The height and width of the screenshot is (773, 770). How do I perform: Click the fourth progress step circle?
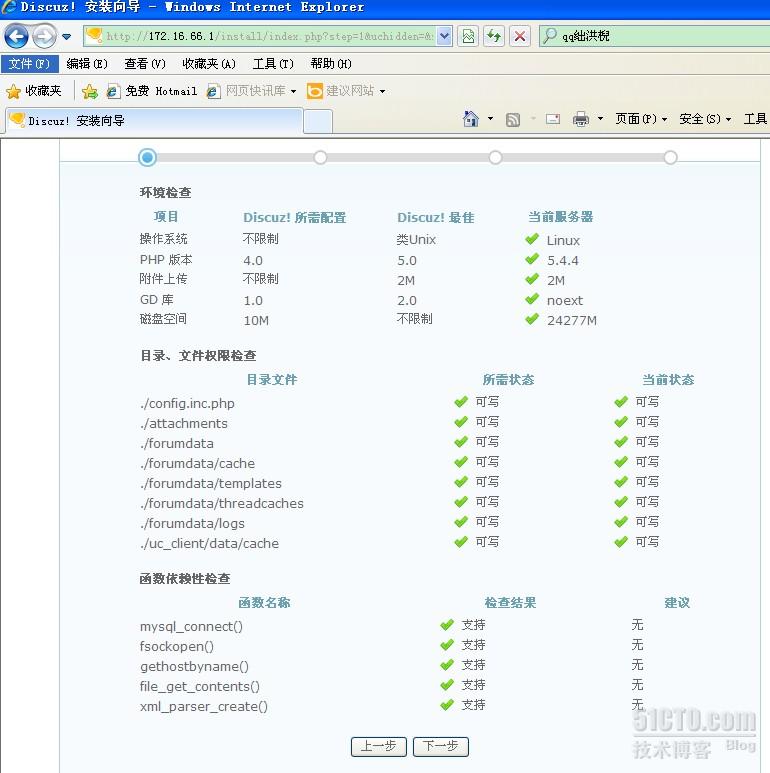(x=670, y=157)
